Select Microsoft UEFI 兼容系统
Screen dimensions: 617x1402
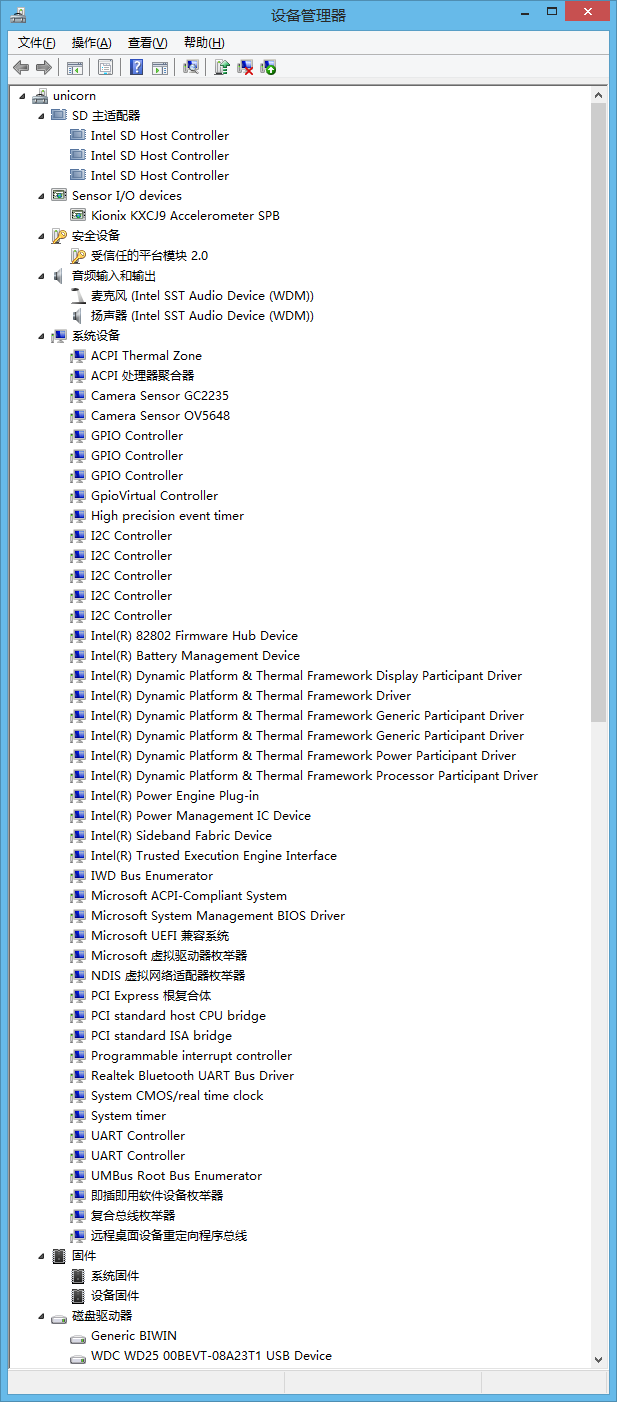click(x=160, y=936)
